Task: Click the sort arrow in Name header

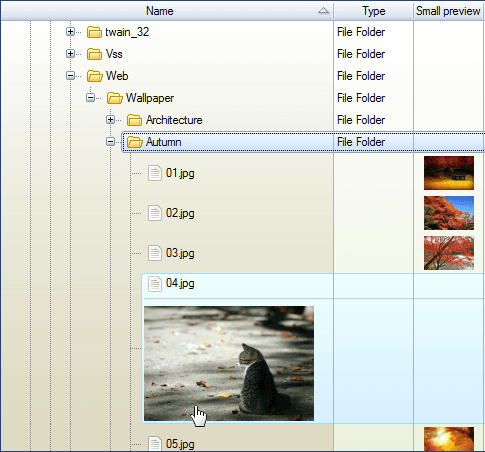Action: (323, 11)
